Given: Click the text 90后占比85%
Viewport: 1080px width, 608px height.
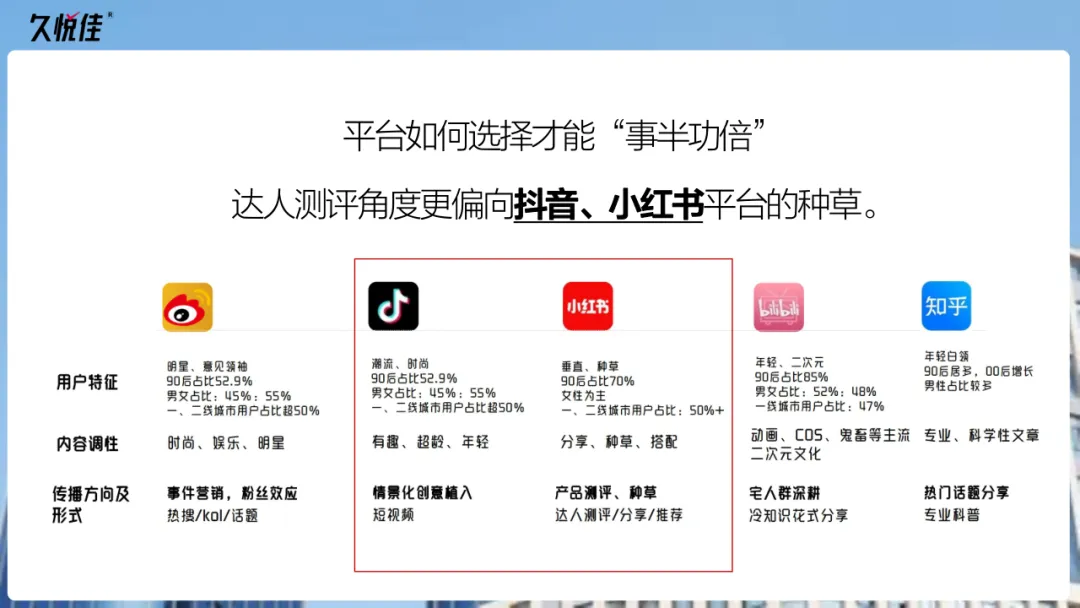Looking at the screenshot, I should coord(791,377).
